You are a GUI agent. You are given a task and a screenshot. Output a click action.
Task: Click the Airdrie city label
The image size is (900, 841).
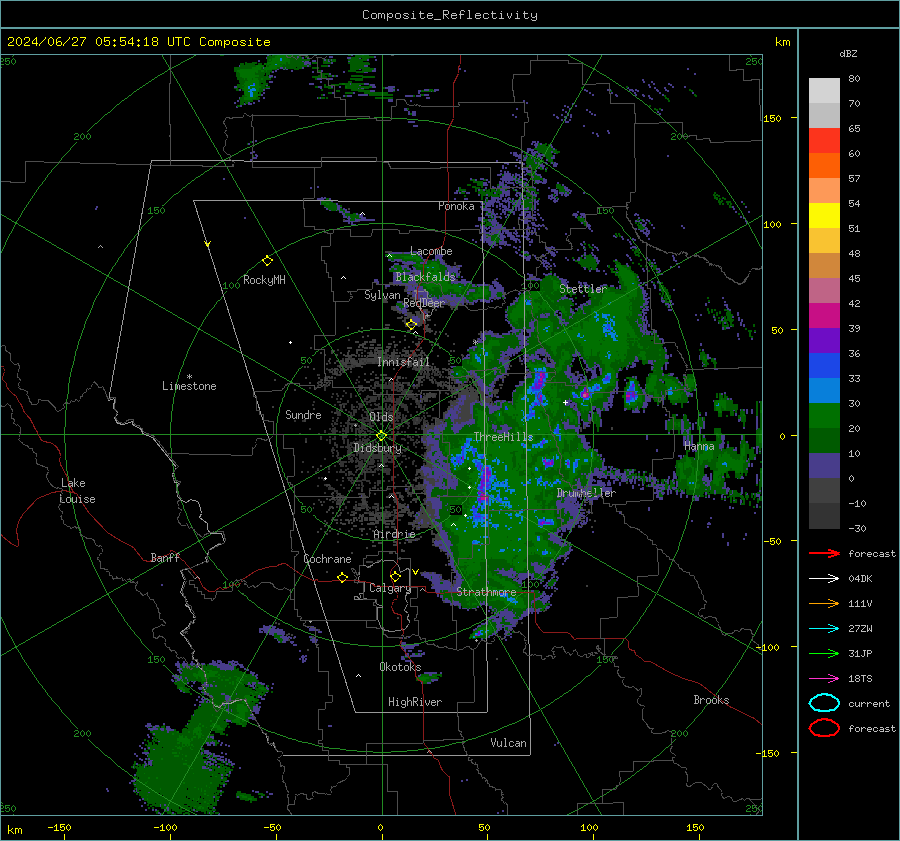(x=394, y=534)
